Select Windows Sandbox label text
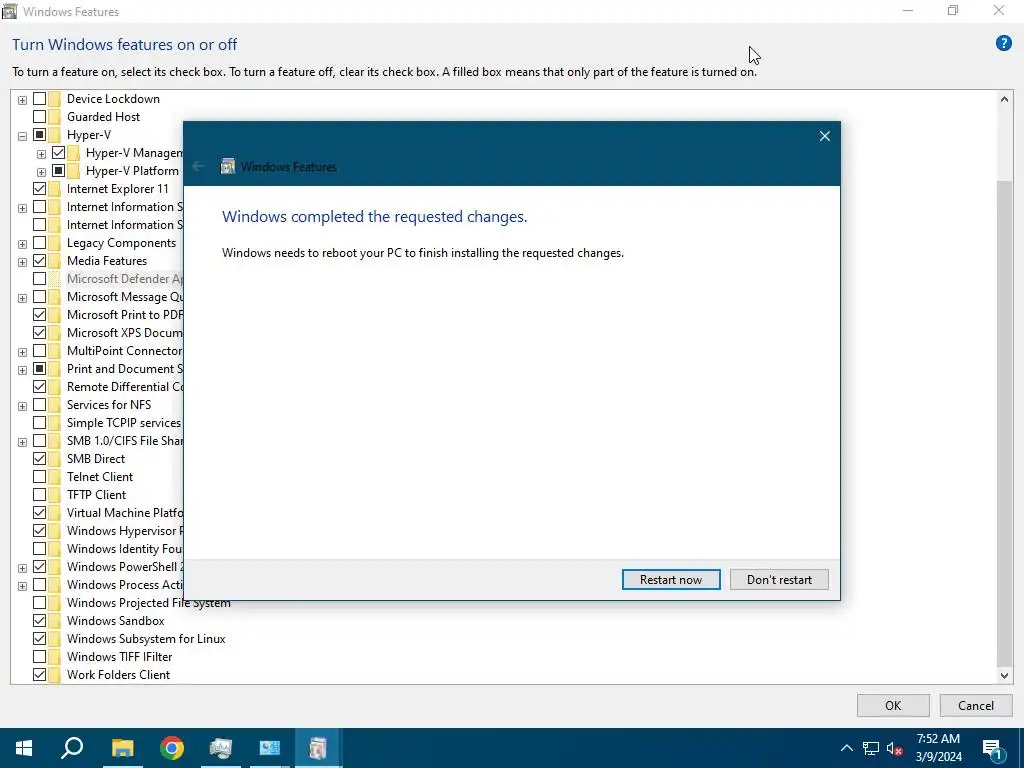 tap(116, 620)
